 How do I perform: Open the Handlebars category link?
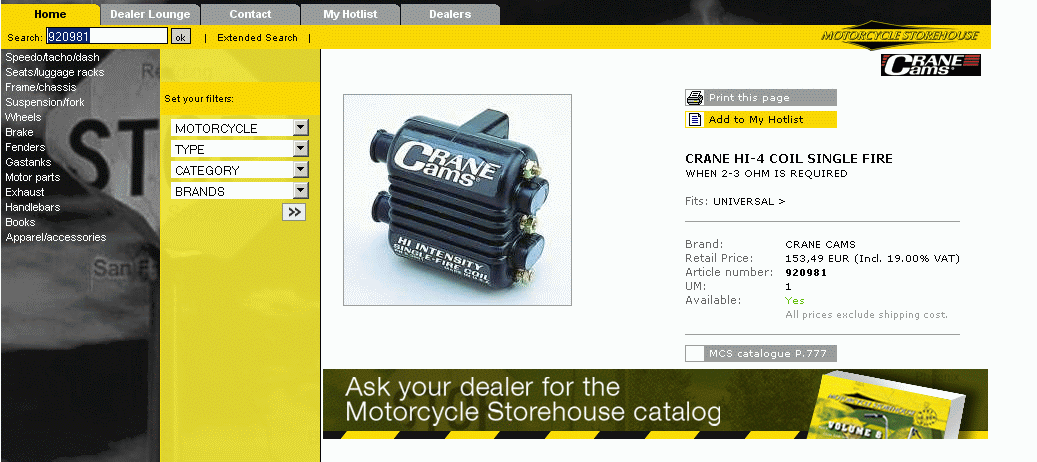(32, 207)
